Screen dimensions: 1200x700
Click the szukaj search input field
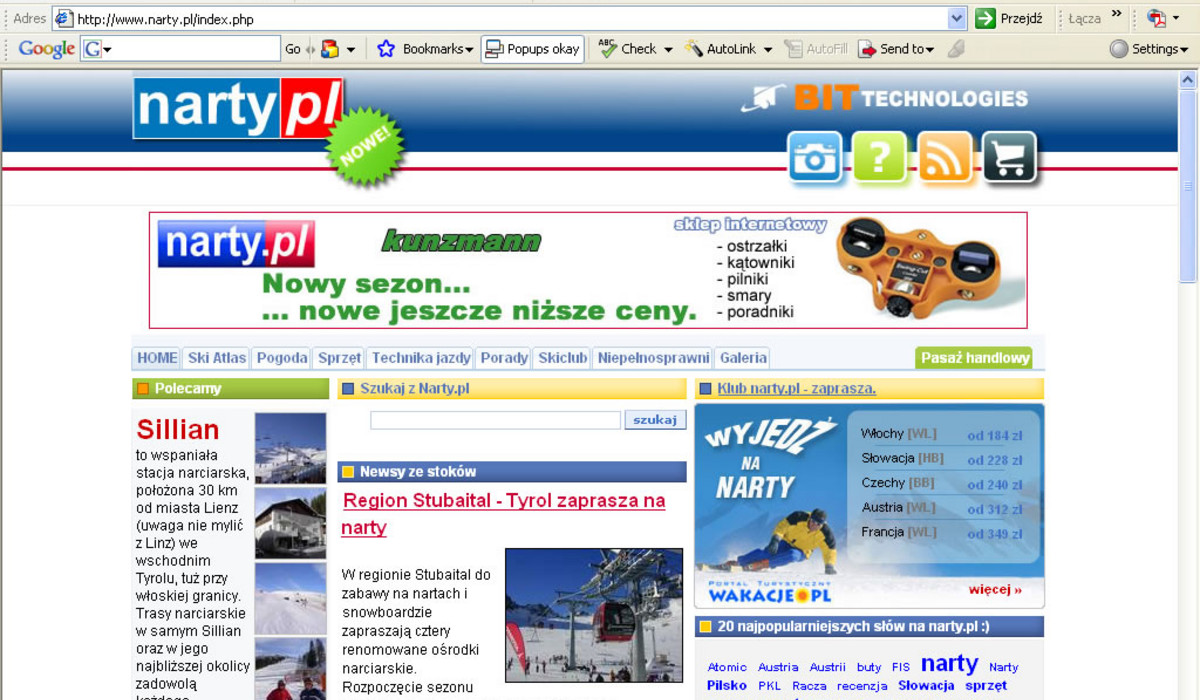click(x=494, y=420)
